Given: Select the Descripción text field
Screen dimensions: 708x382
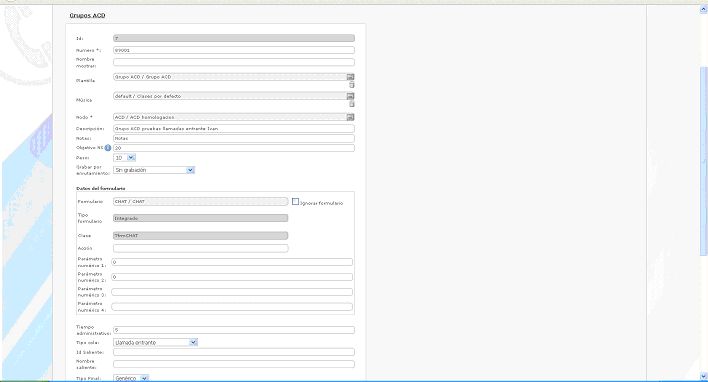Looking at the screenshot, I should (x=234, y=129).
